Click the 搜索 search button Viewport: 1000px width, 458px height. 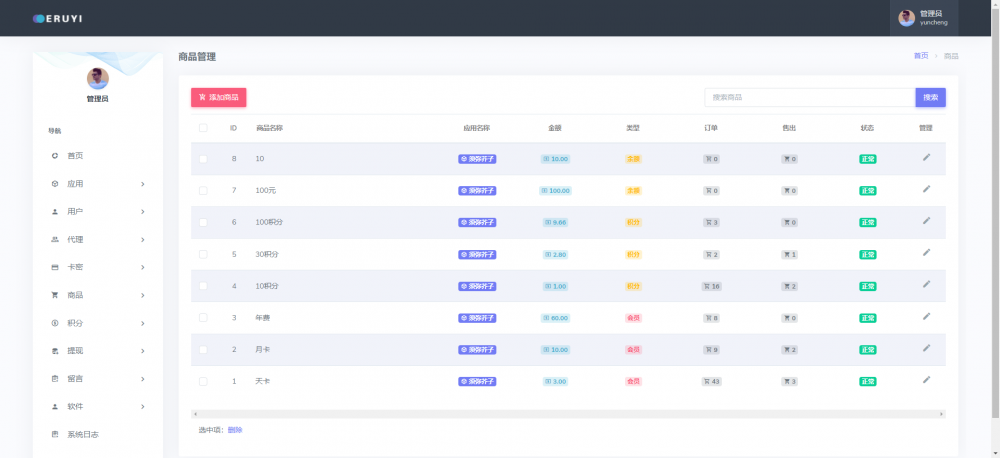930,97
